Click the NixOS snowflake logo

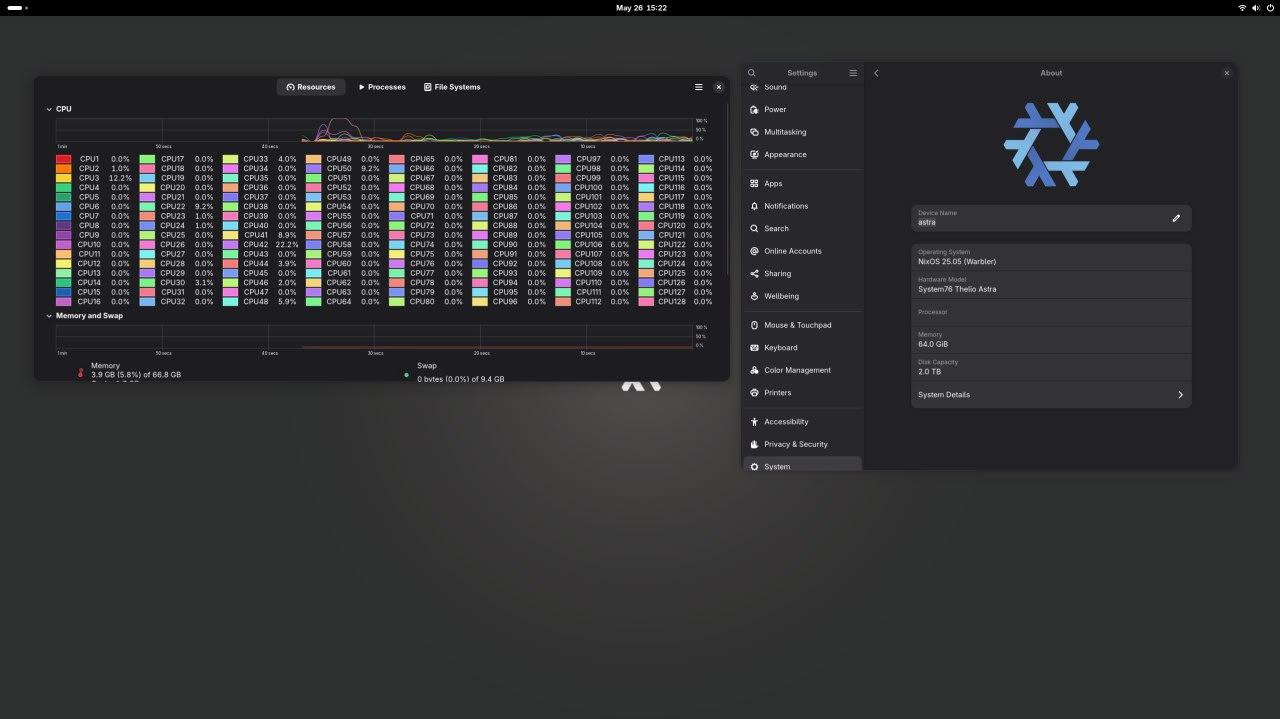pyautogui.click(x=1051, y=145)
